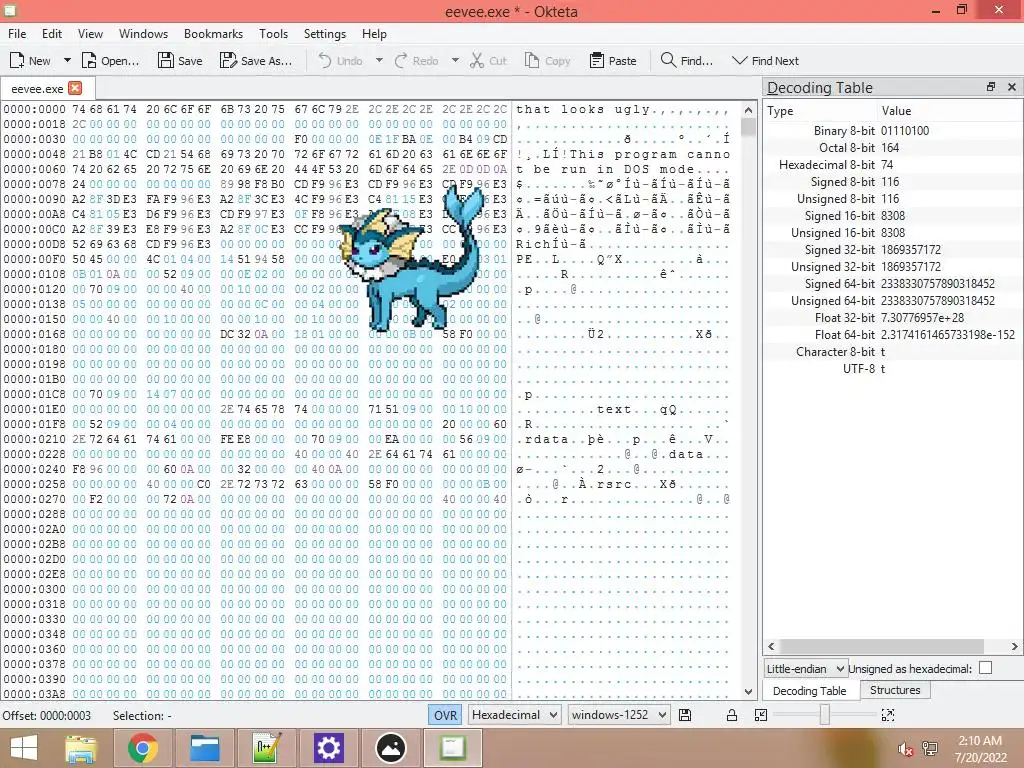Click 'that looks ugly' in character column

583,109
